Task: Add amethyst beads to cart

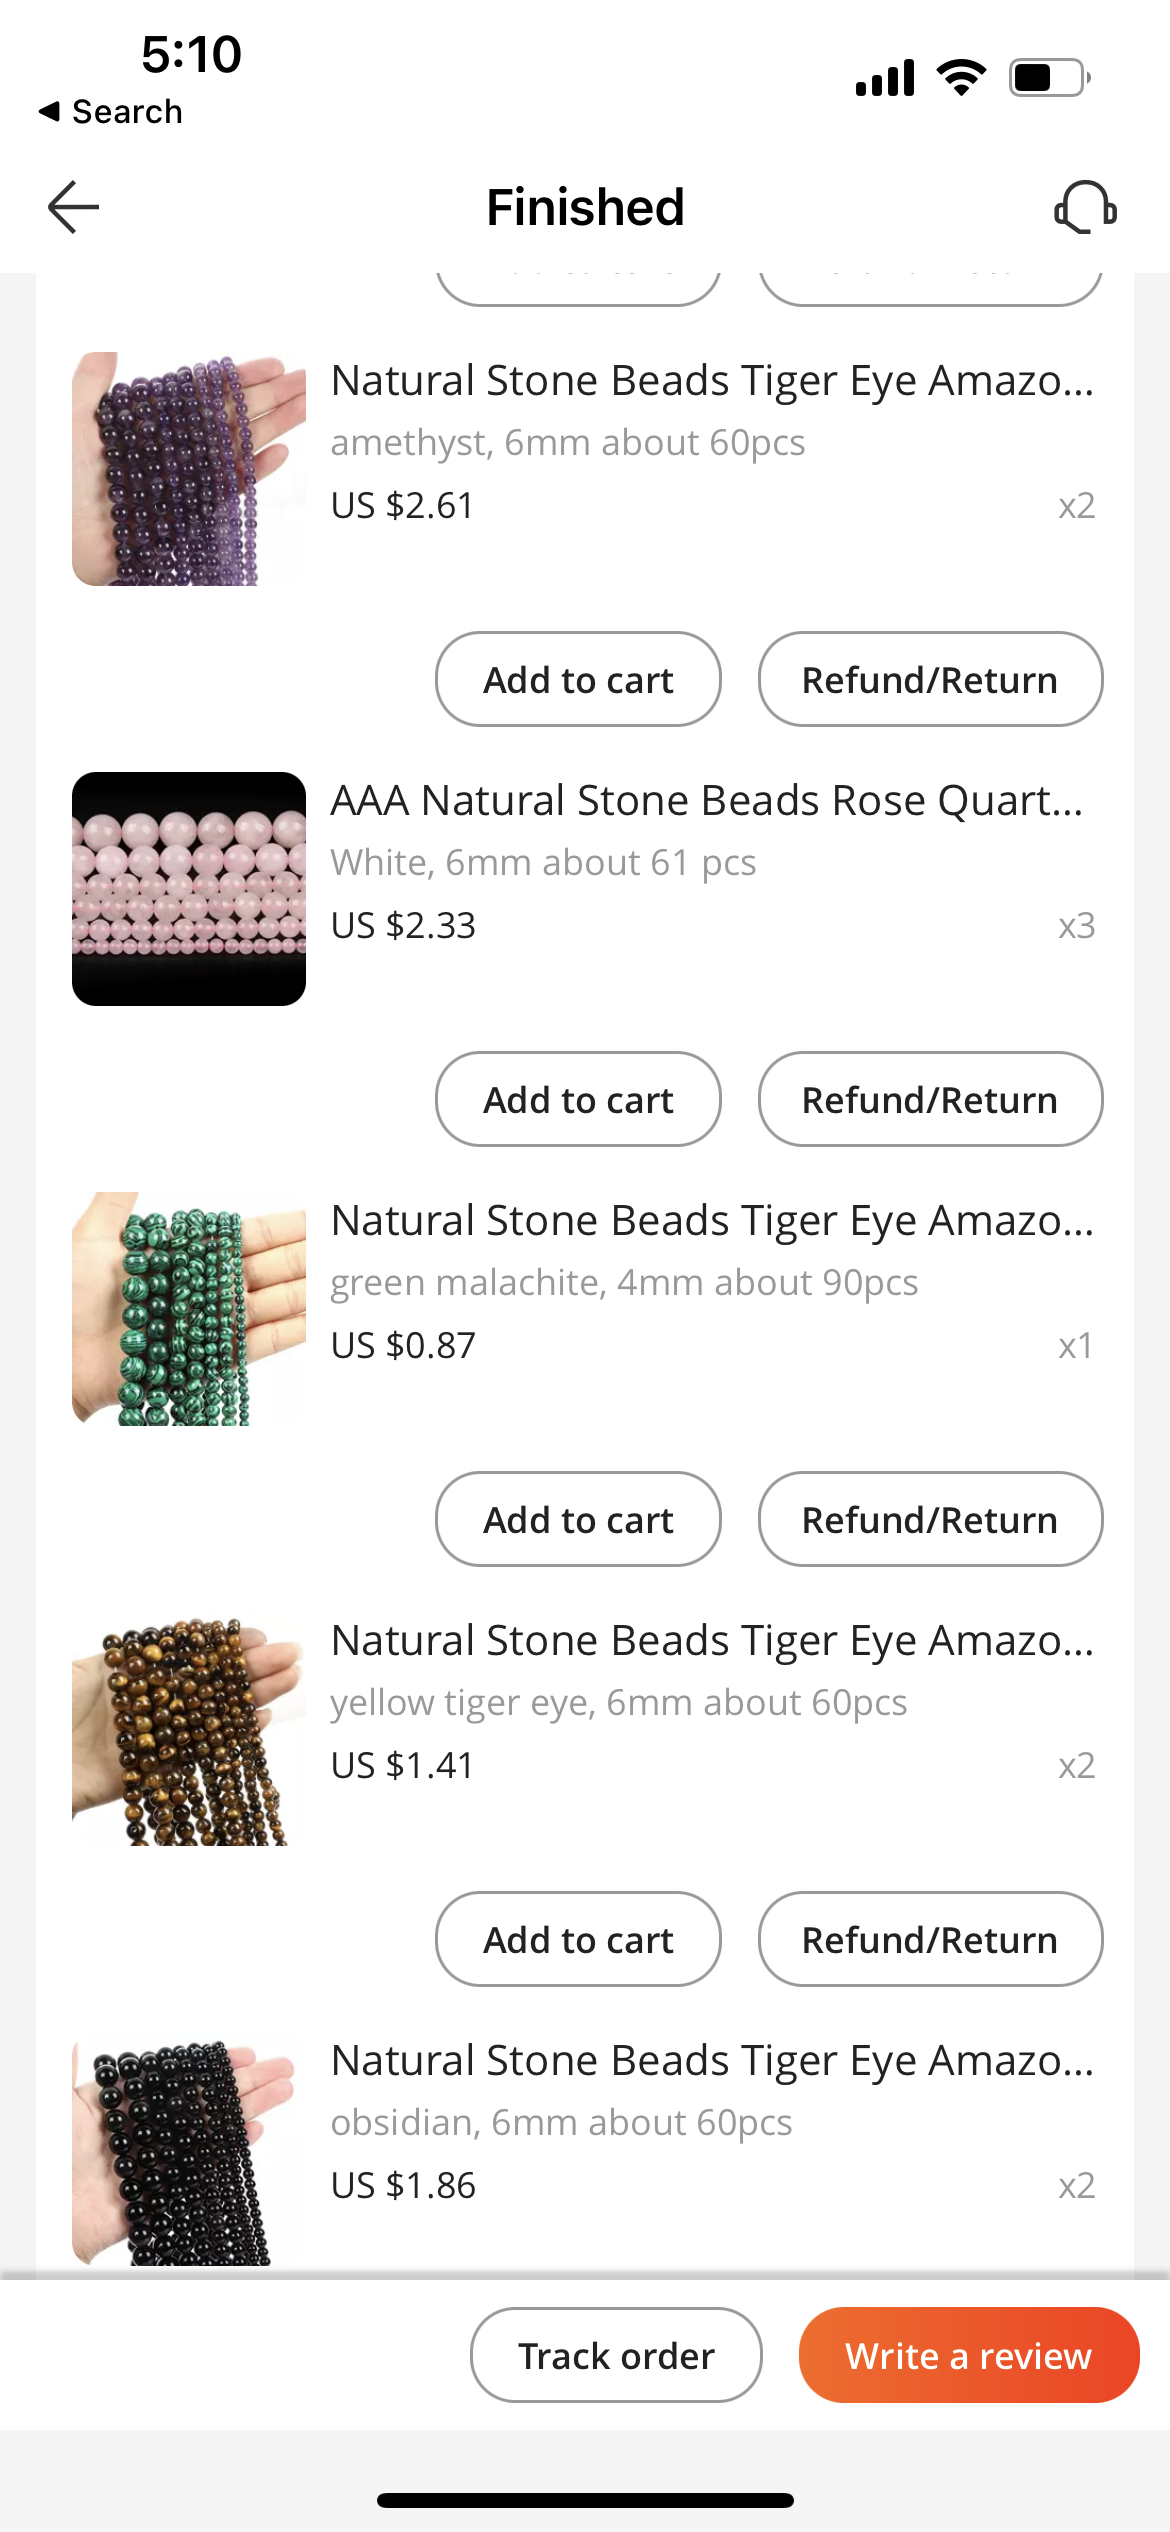Action: [578, 680]
